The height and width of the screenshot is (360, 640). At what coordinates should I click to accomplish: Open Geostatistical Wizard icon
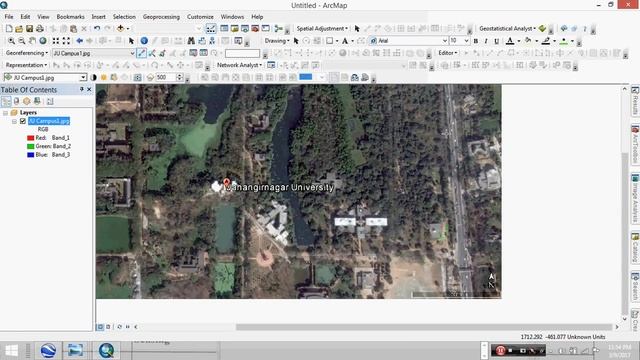pyautogui.click(x=542, y=29)
